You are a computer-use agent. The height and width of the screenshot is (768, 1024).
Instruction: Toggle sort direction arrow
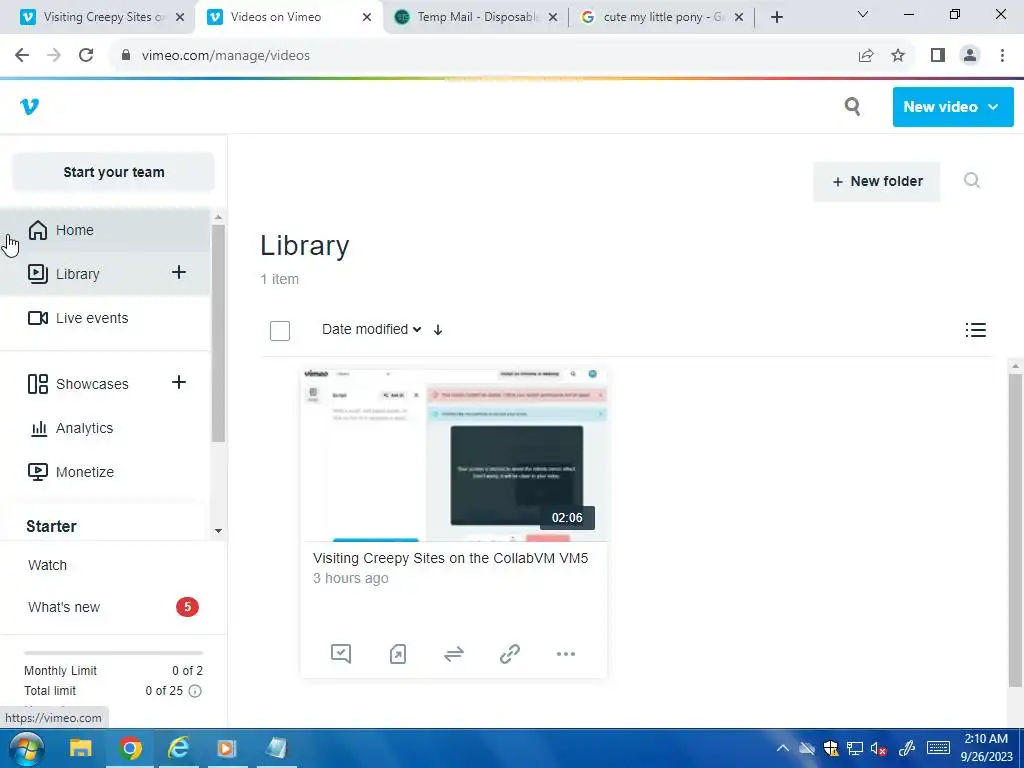tap(438, 330)
